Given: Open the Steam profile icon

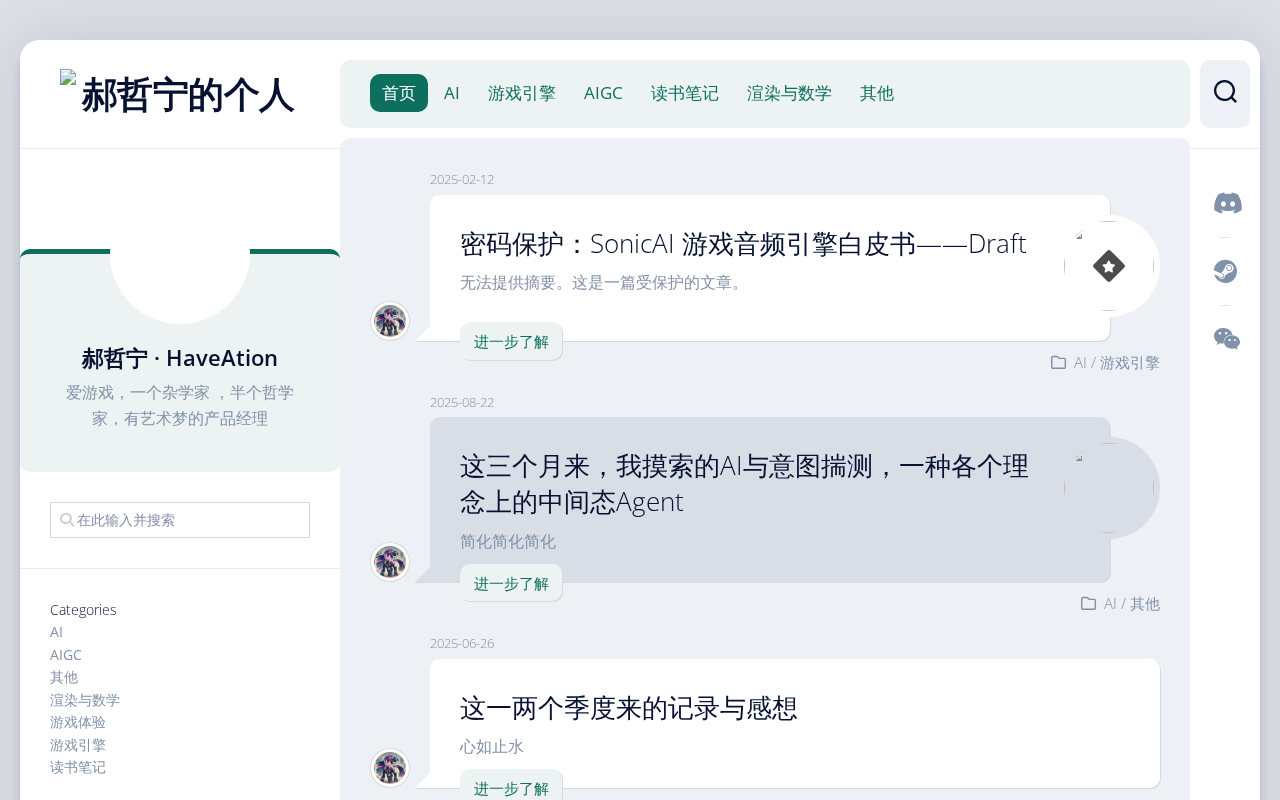Looking at the screenshot, I should (x=1225, y=271).
